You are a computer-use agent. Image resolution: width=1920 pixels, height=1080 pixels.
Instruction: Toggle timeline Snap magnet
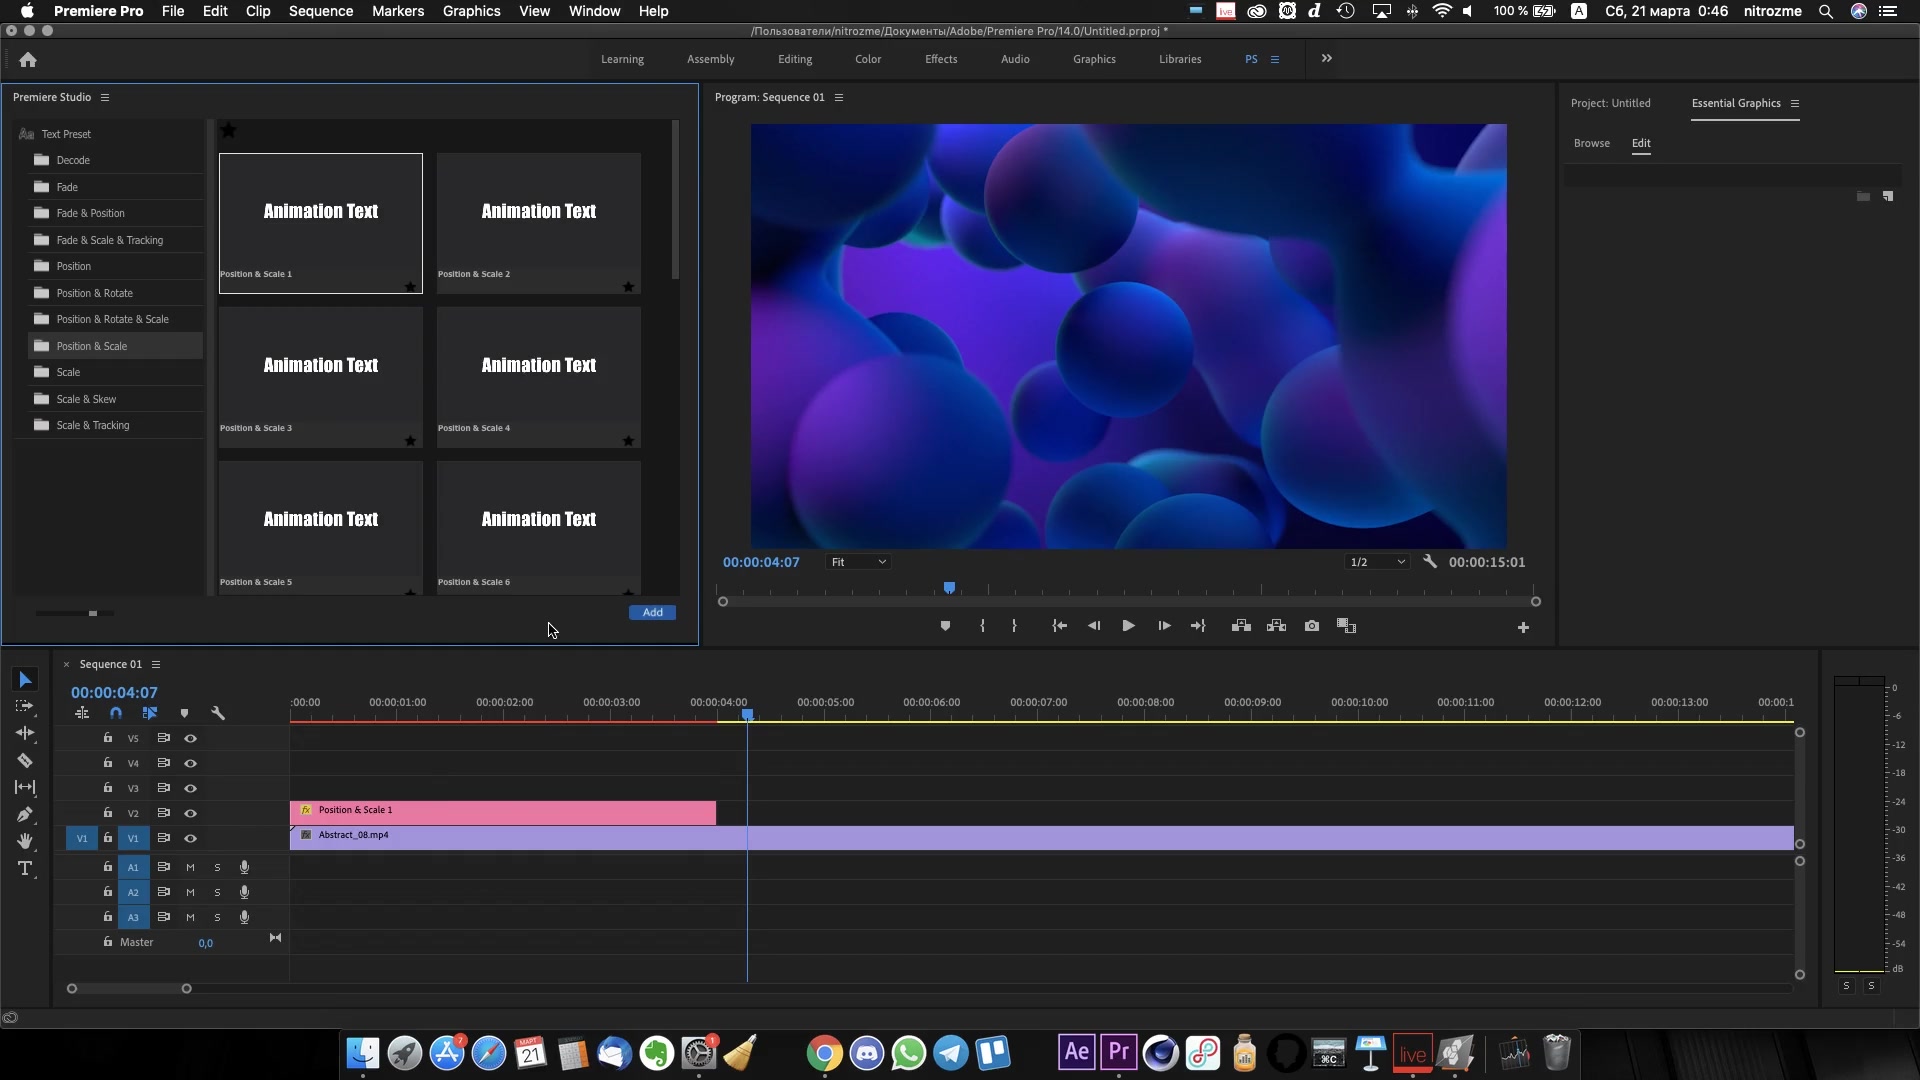pyautogui.click(x=116, y=713)
